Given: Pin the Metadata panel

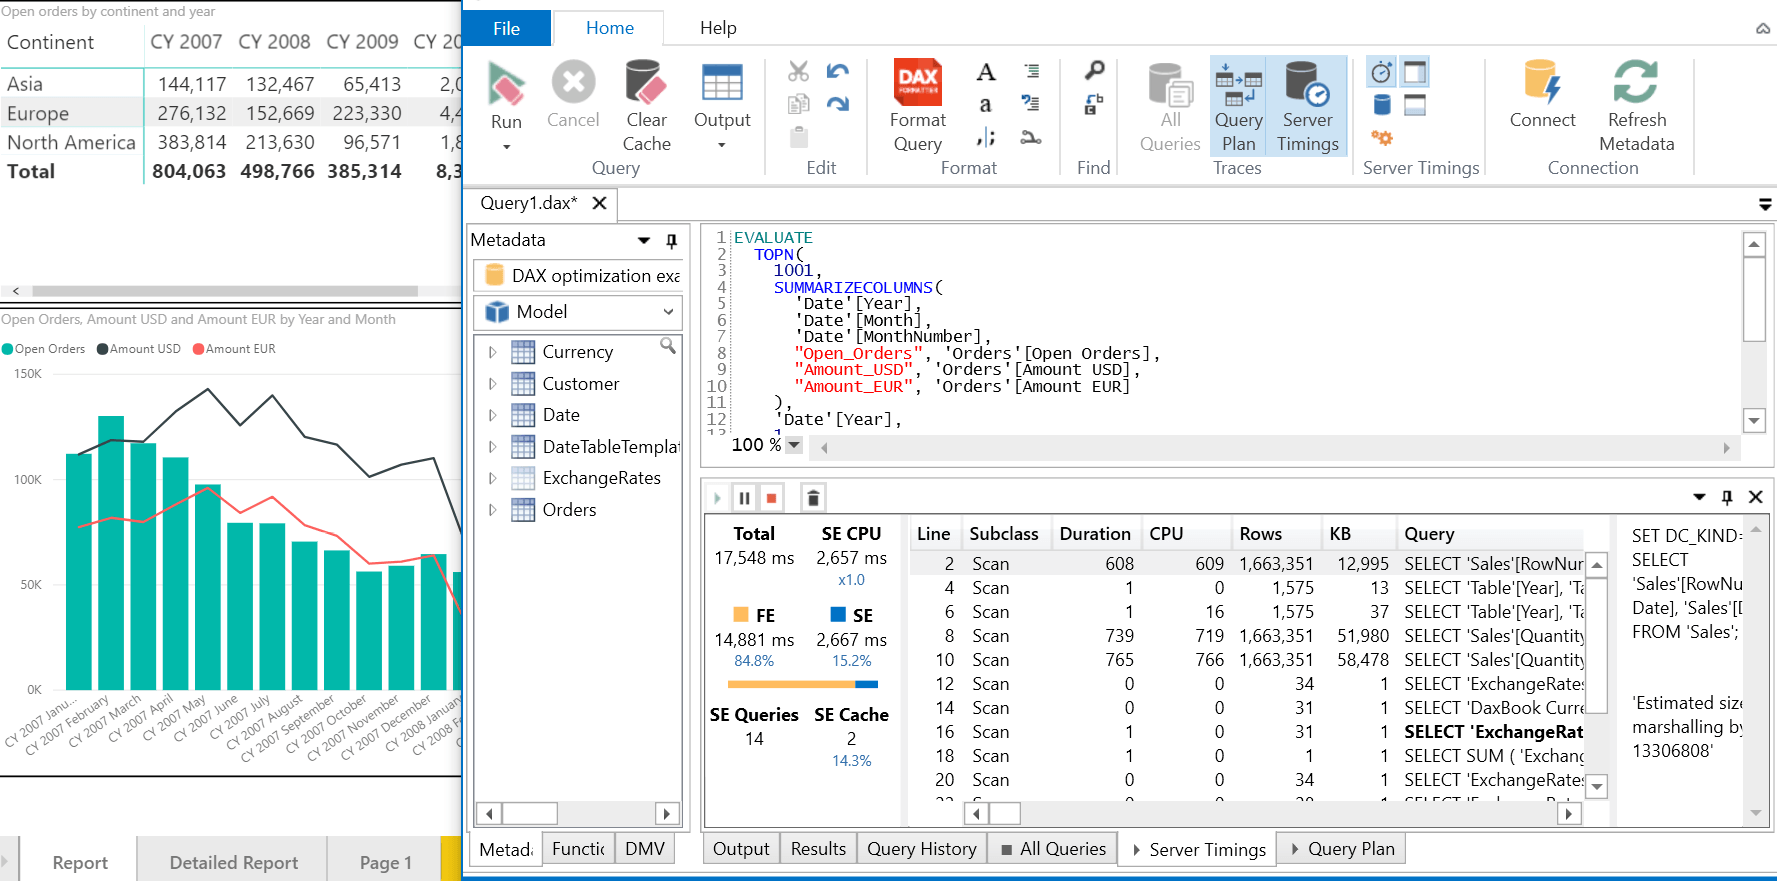Looking at the screenshot, I should 672,241.
